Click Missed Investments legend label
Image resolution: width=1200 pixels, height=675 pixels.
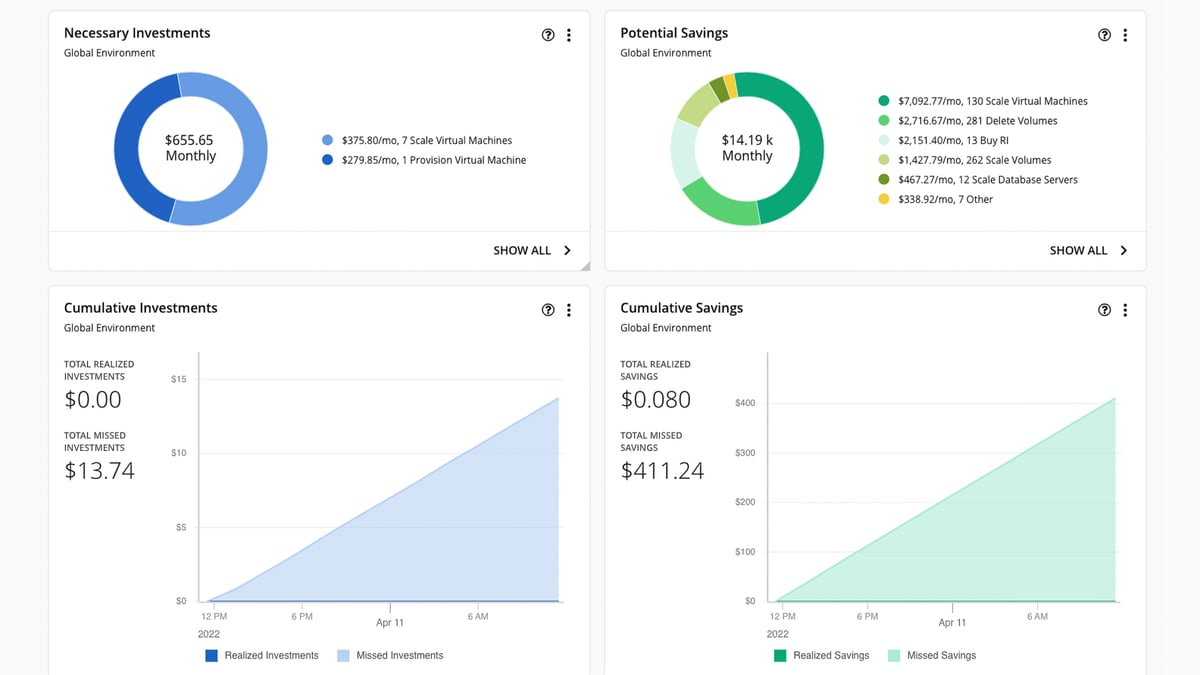[400, 656]
